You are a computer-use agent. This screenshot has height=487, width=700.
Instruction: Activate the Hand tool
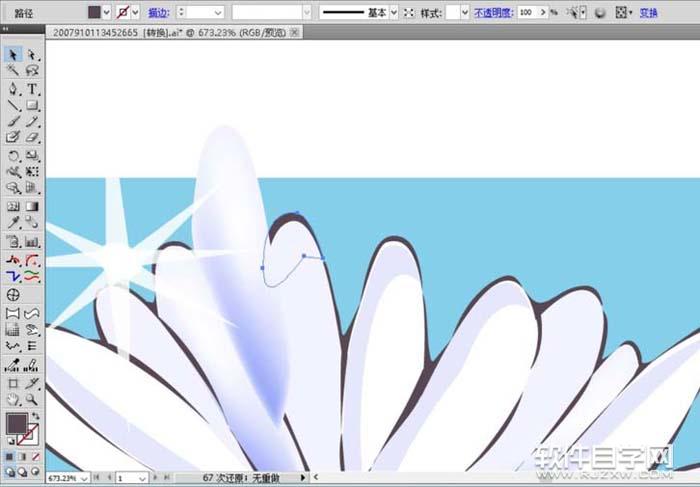click(13, 399)
